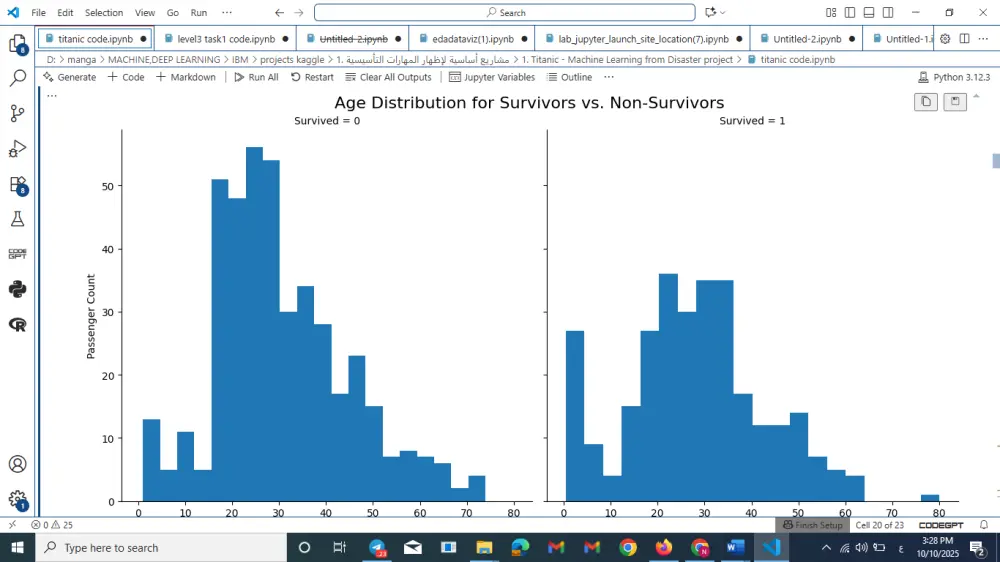Run All notebook cells
The width and height of the screenshot is (1000, 562).
click(256, 77)
